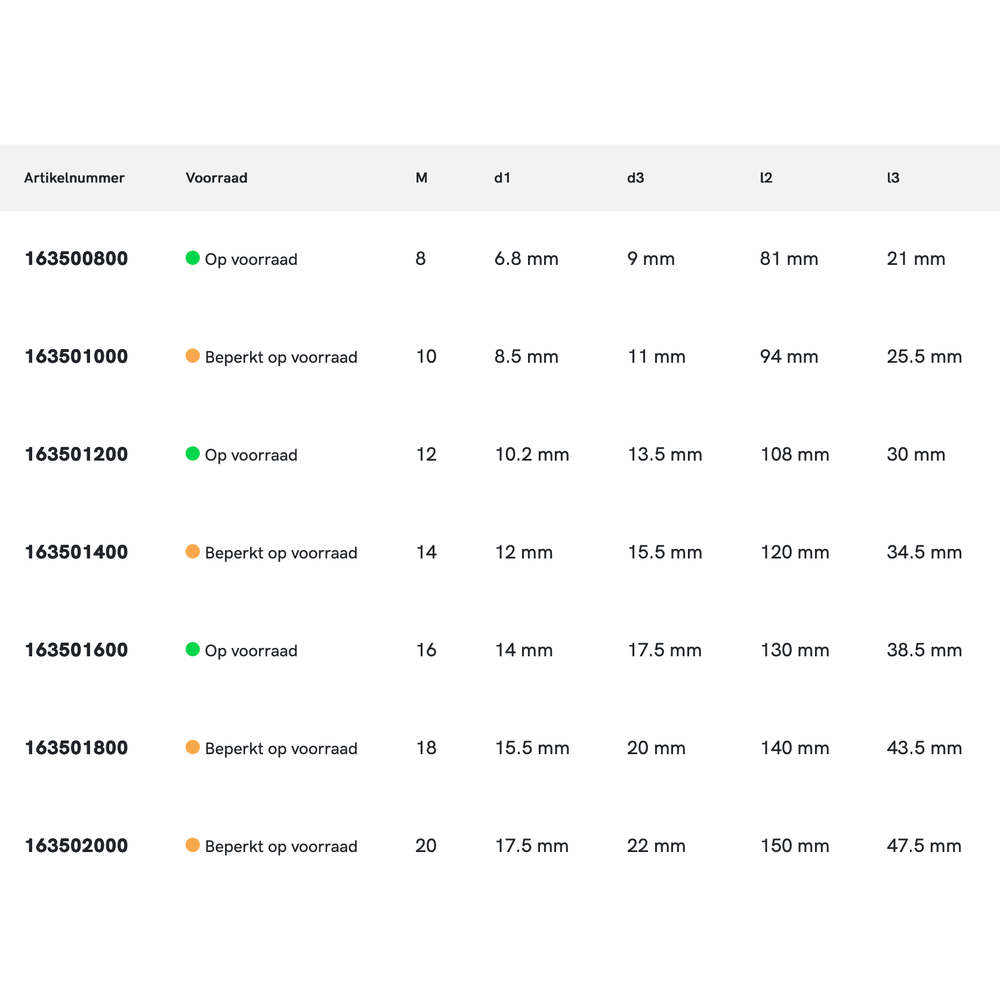Image resolution: width=1000 pixels, height=1000 pixels.
Task: Open article number 163501000
Action: click(76, 357)
